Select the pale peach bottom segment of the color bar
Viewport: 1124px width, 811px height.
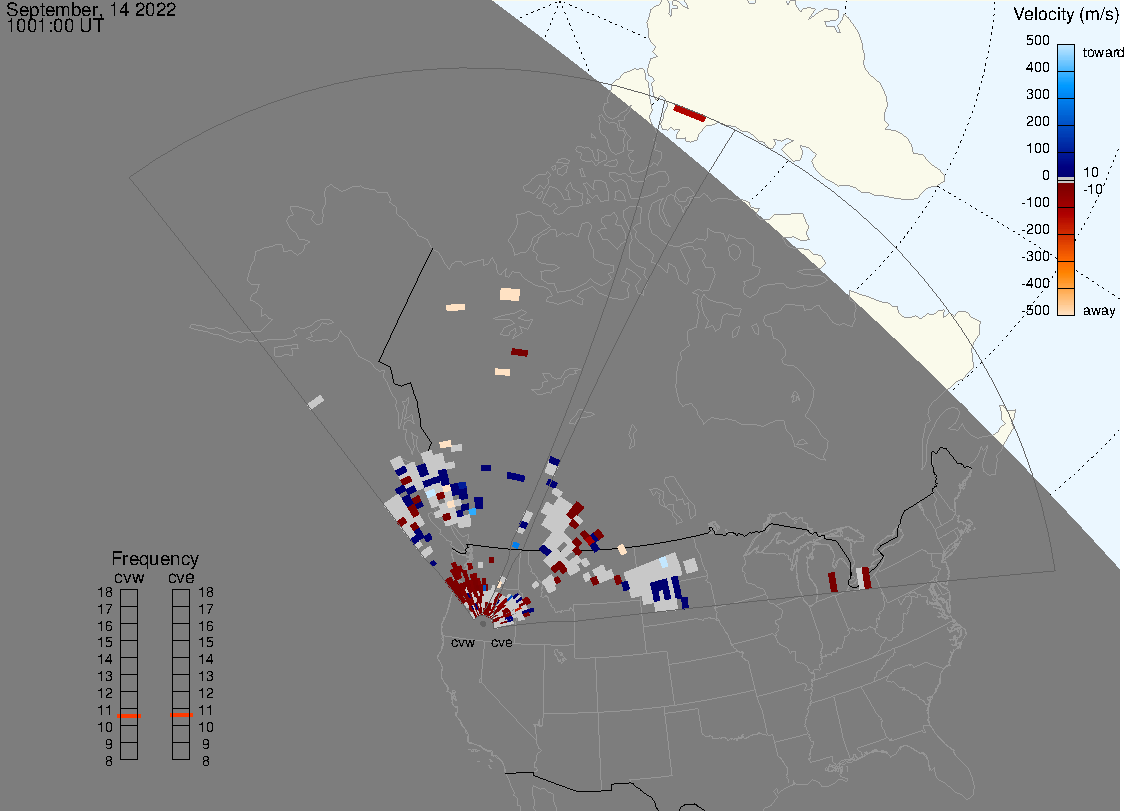(1066, 302)
